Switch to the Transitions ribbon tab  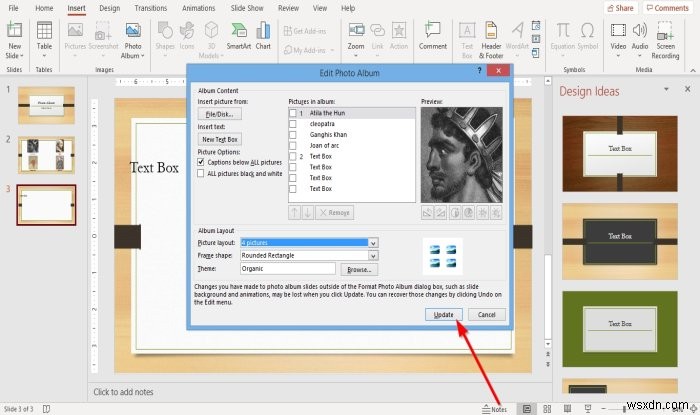150,8
